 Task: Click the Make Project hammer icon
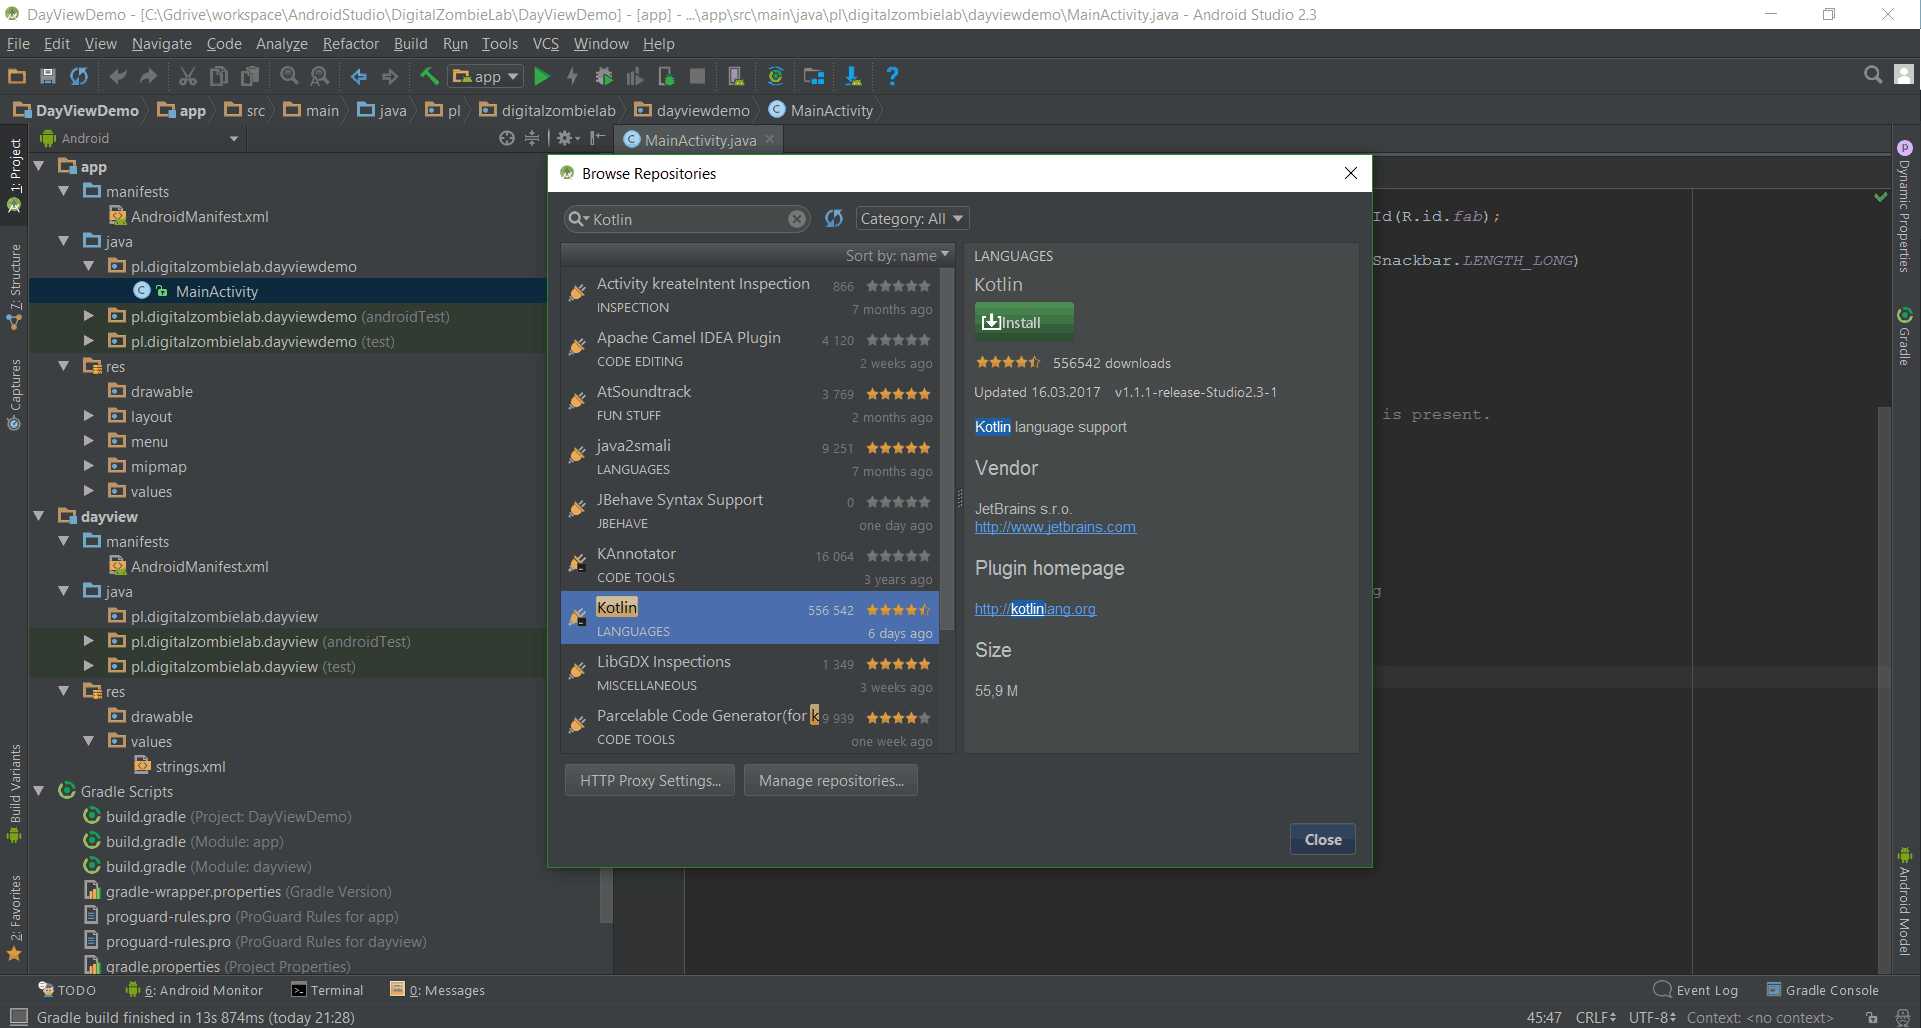point(430,76)
